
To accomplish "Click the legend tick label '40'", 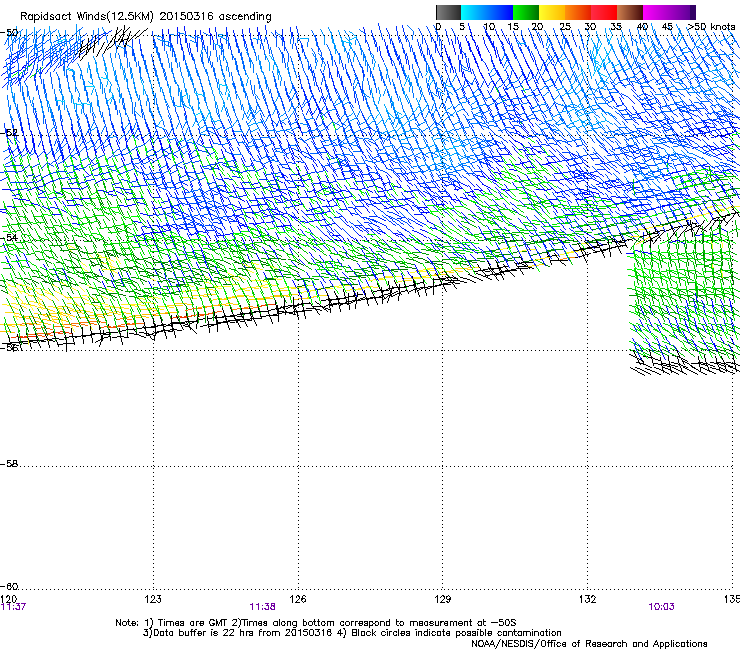I will 642,27.
